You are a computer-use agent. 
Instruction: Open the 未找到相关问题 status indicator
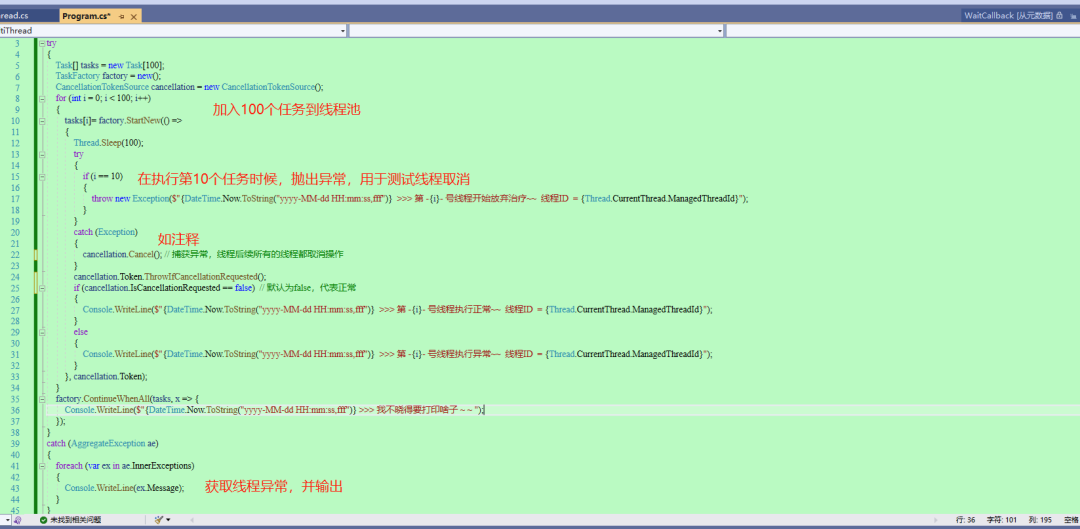[x=75, y=519]
